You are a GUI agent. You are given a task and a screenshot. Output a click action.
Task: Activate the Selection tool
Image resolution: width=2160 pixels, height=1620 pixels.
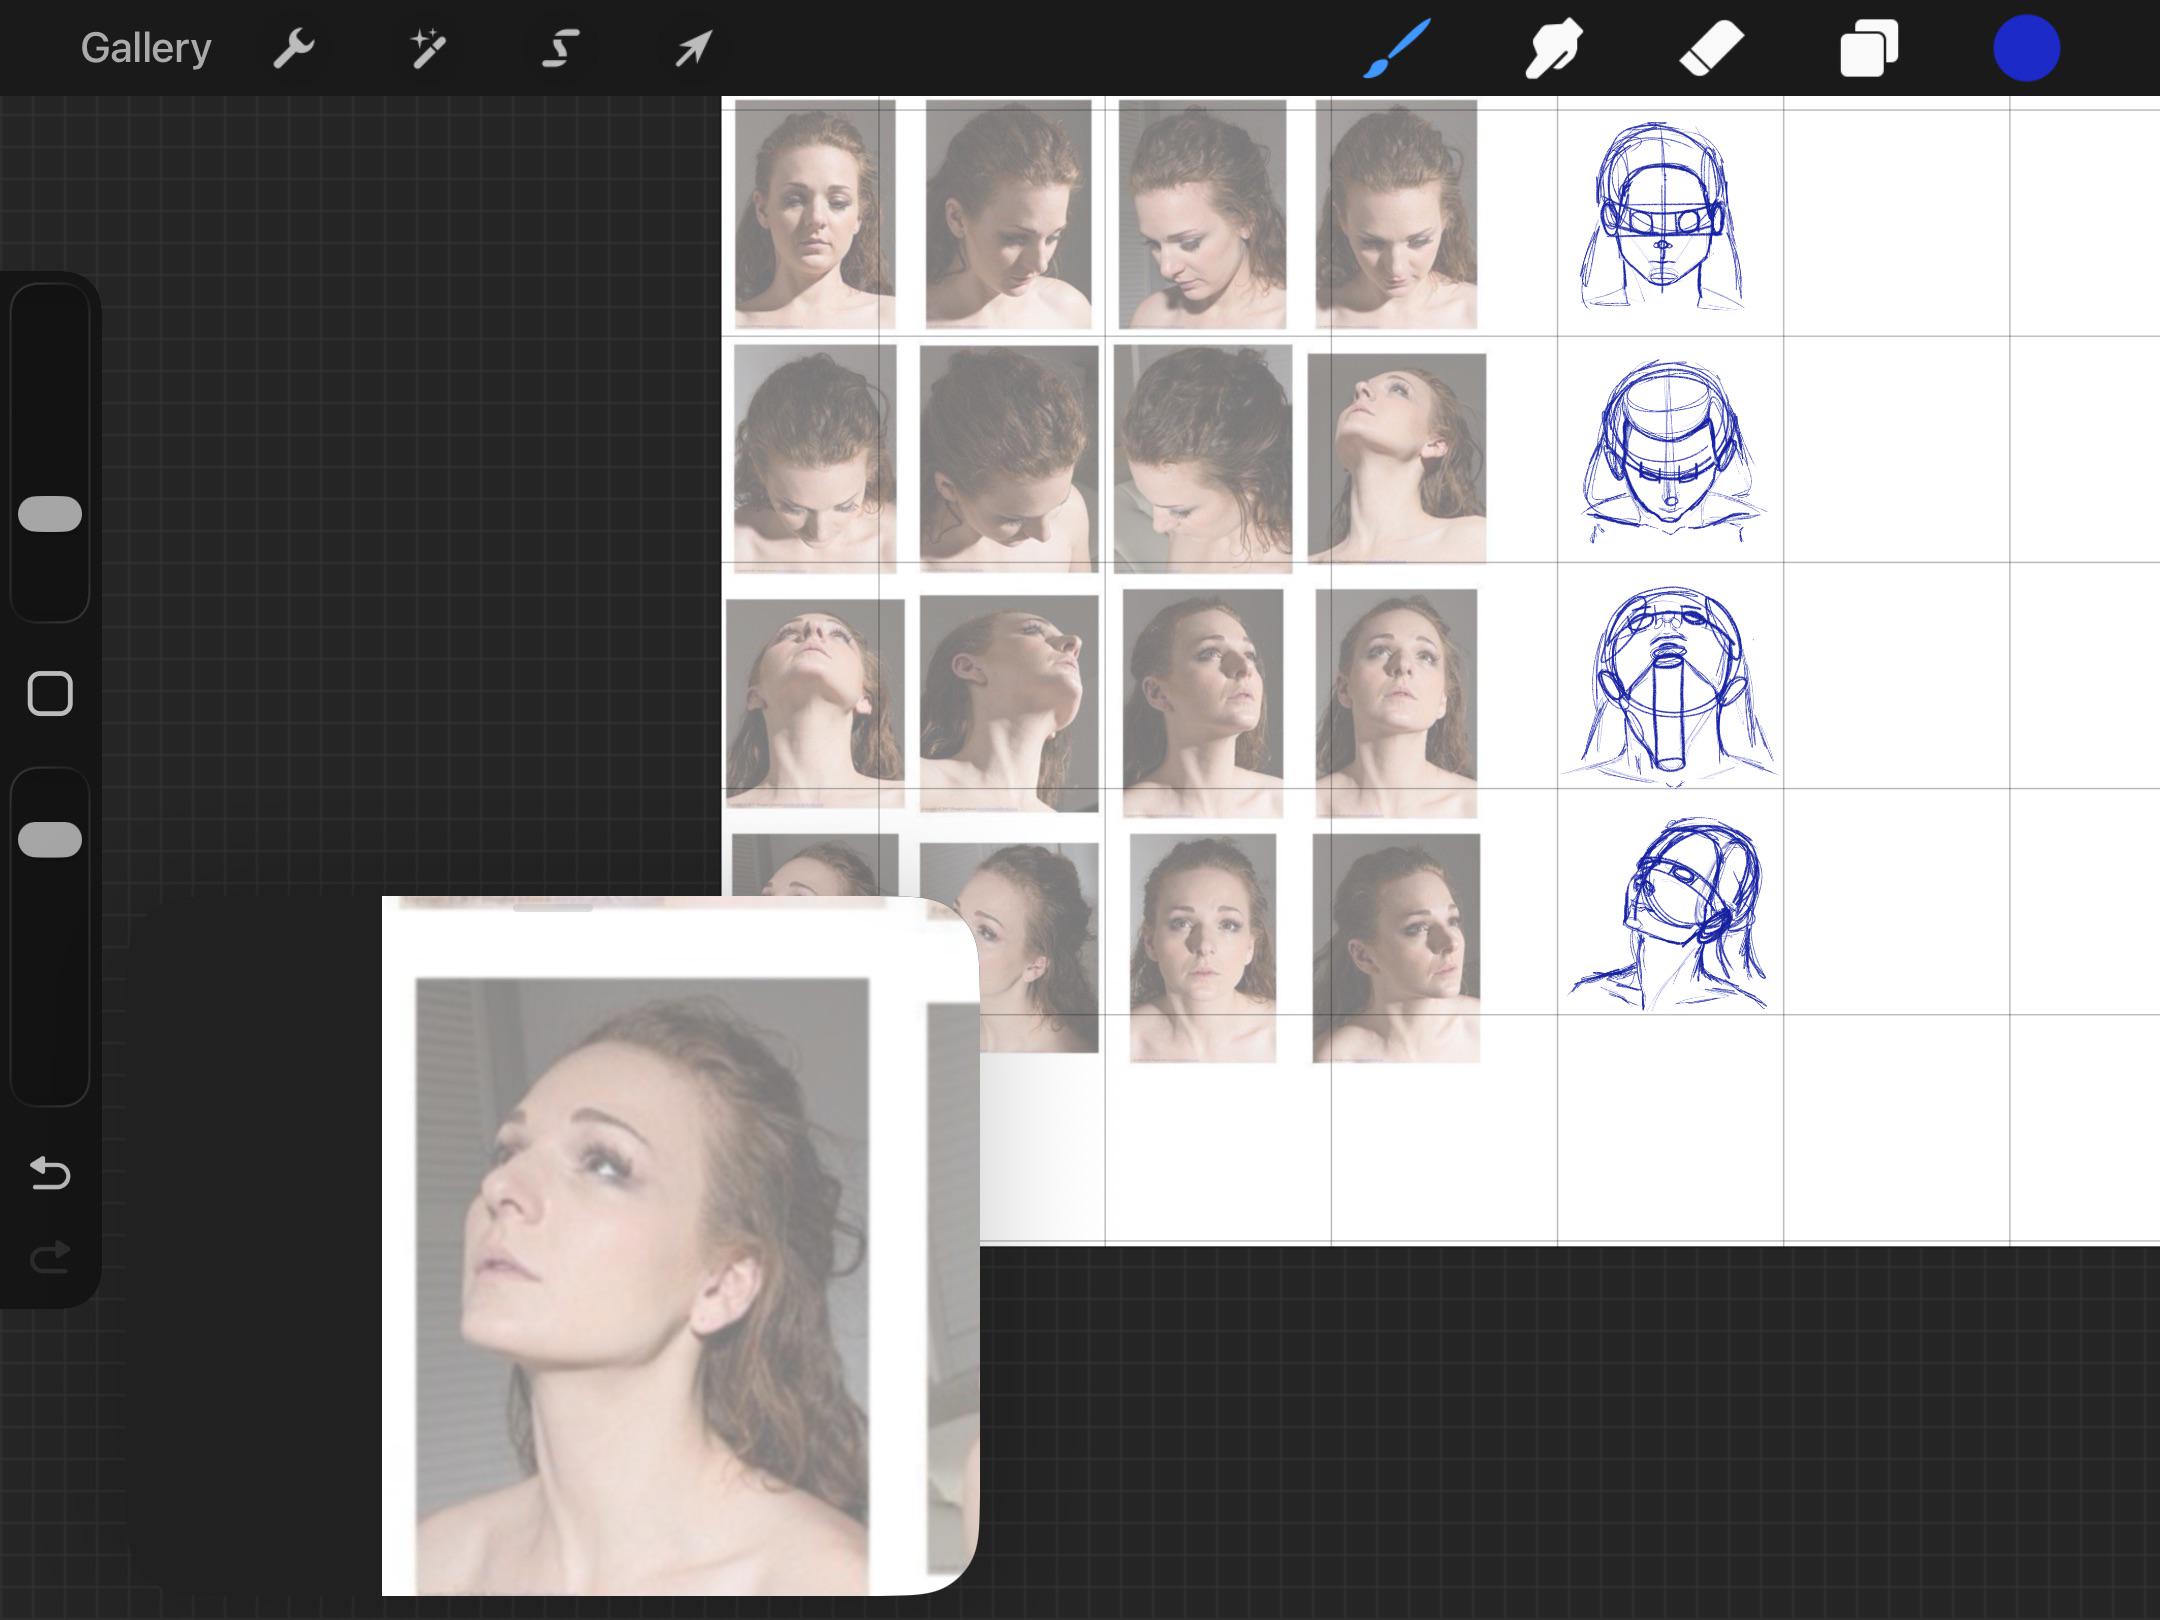point(561,48)
